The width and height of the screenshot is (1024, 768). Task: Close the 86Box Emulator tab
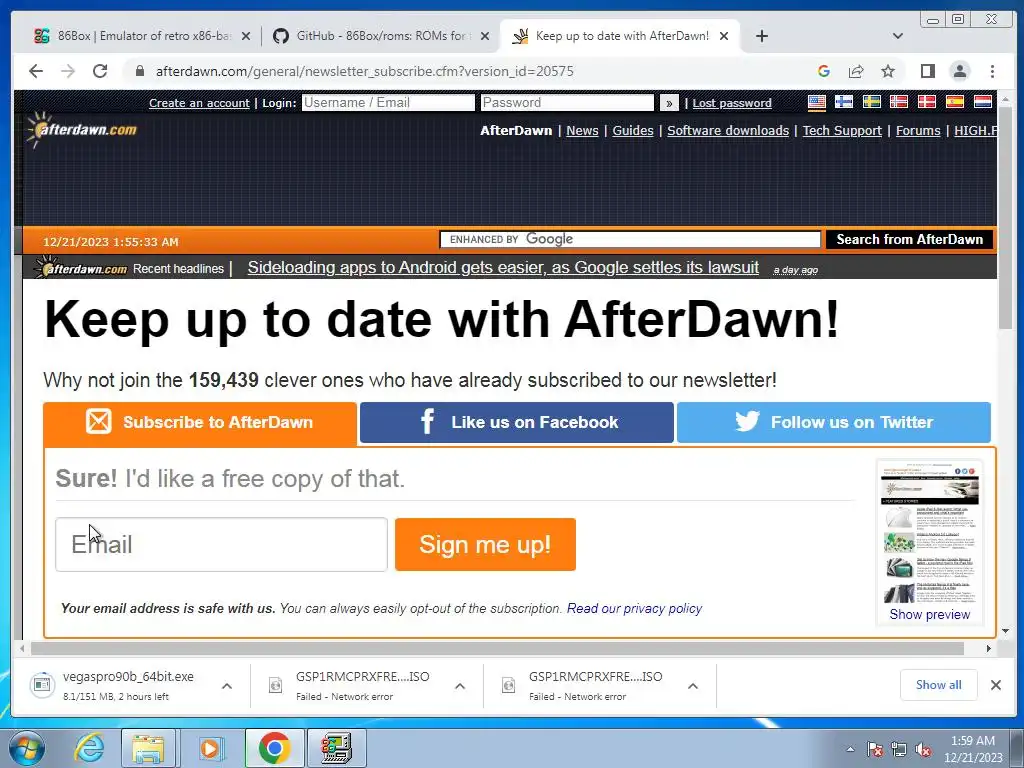246,36
